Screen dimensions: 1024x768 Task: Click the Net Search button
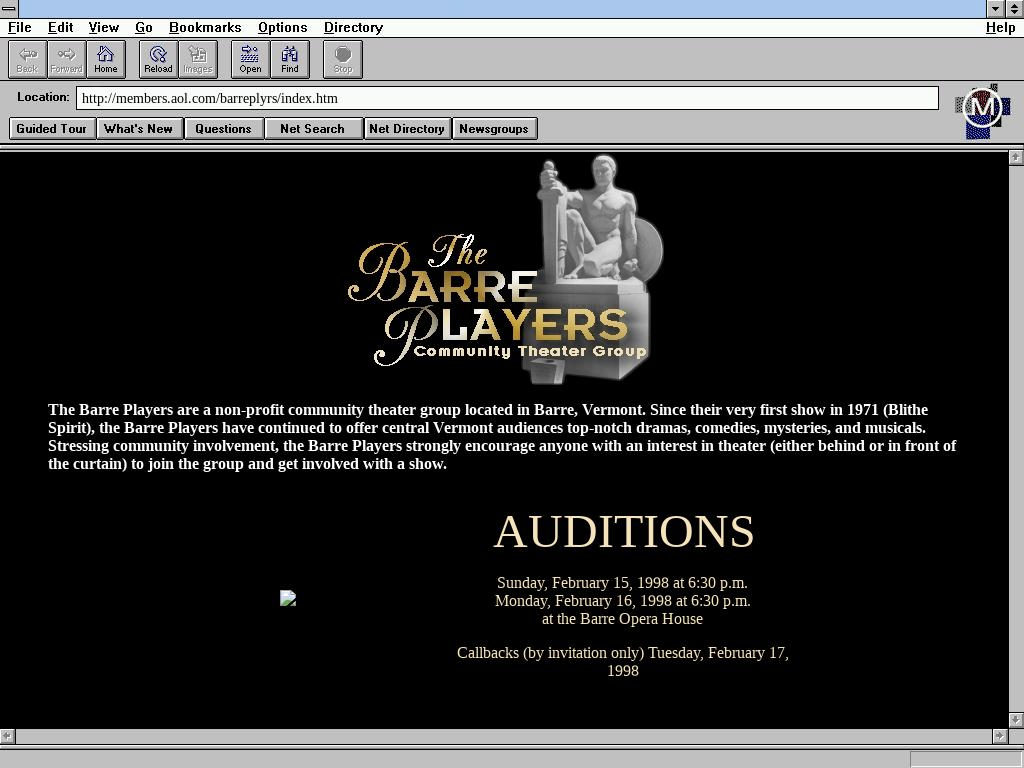click(x=312, y=128)
